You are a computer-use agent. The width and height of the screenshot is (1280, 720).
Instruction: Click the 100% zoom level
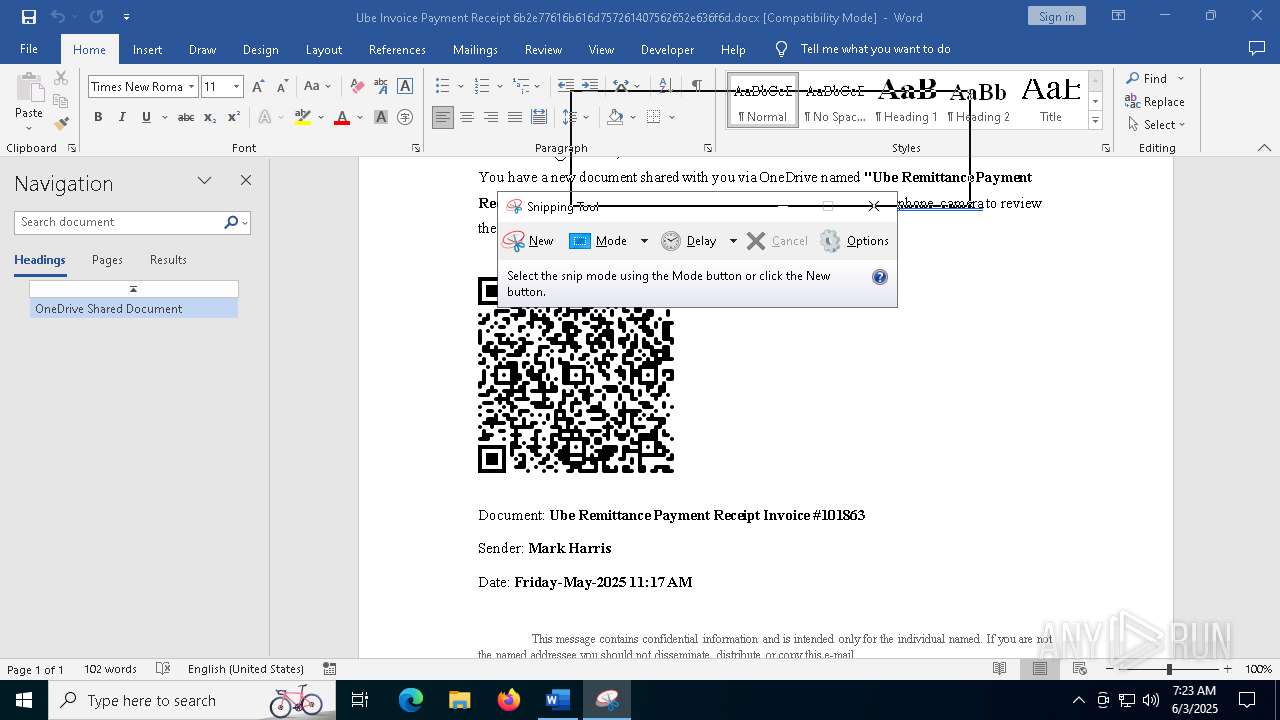(x=1258, y=669)
